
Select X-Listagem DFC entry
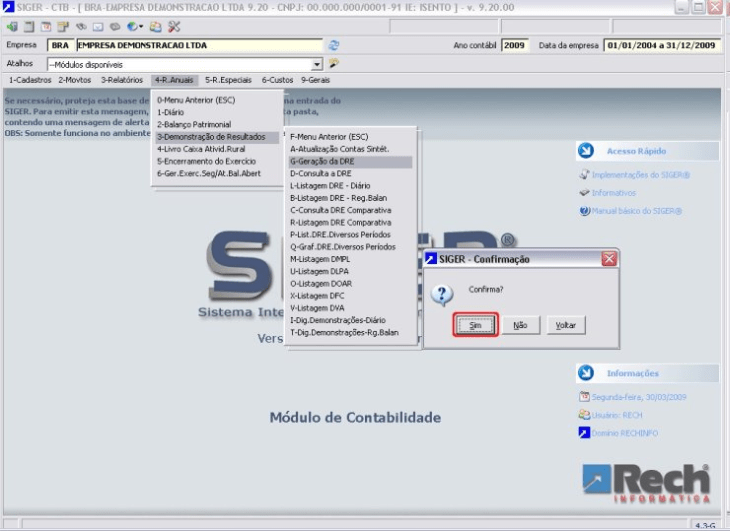coord(350,296)
